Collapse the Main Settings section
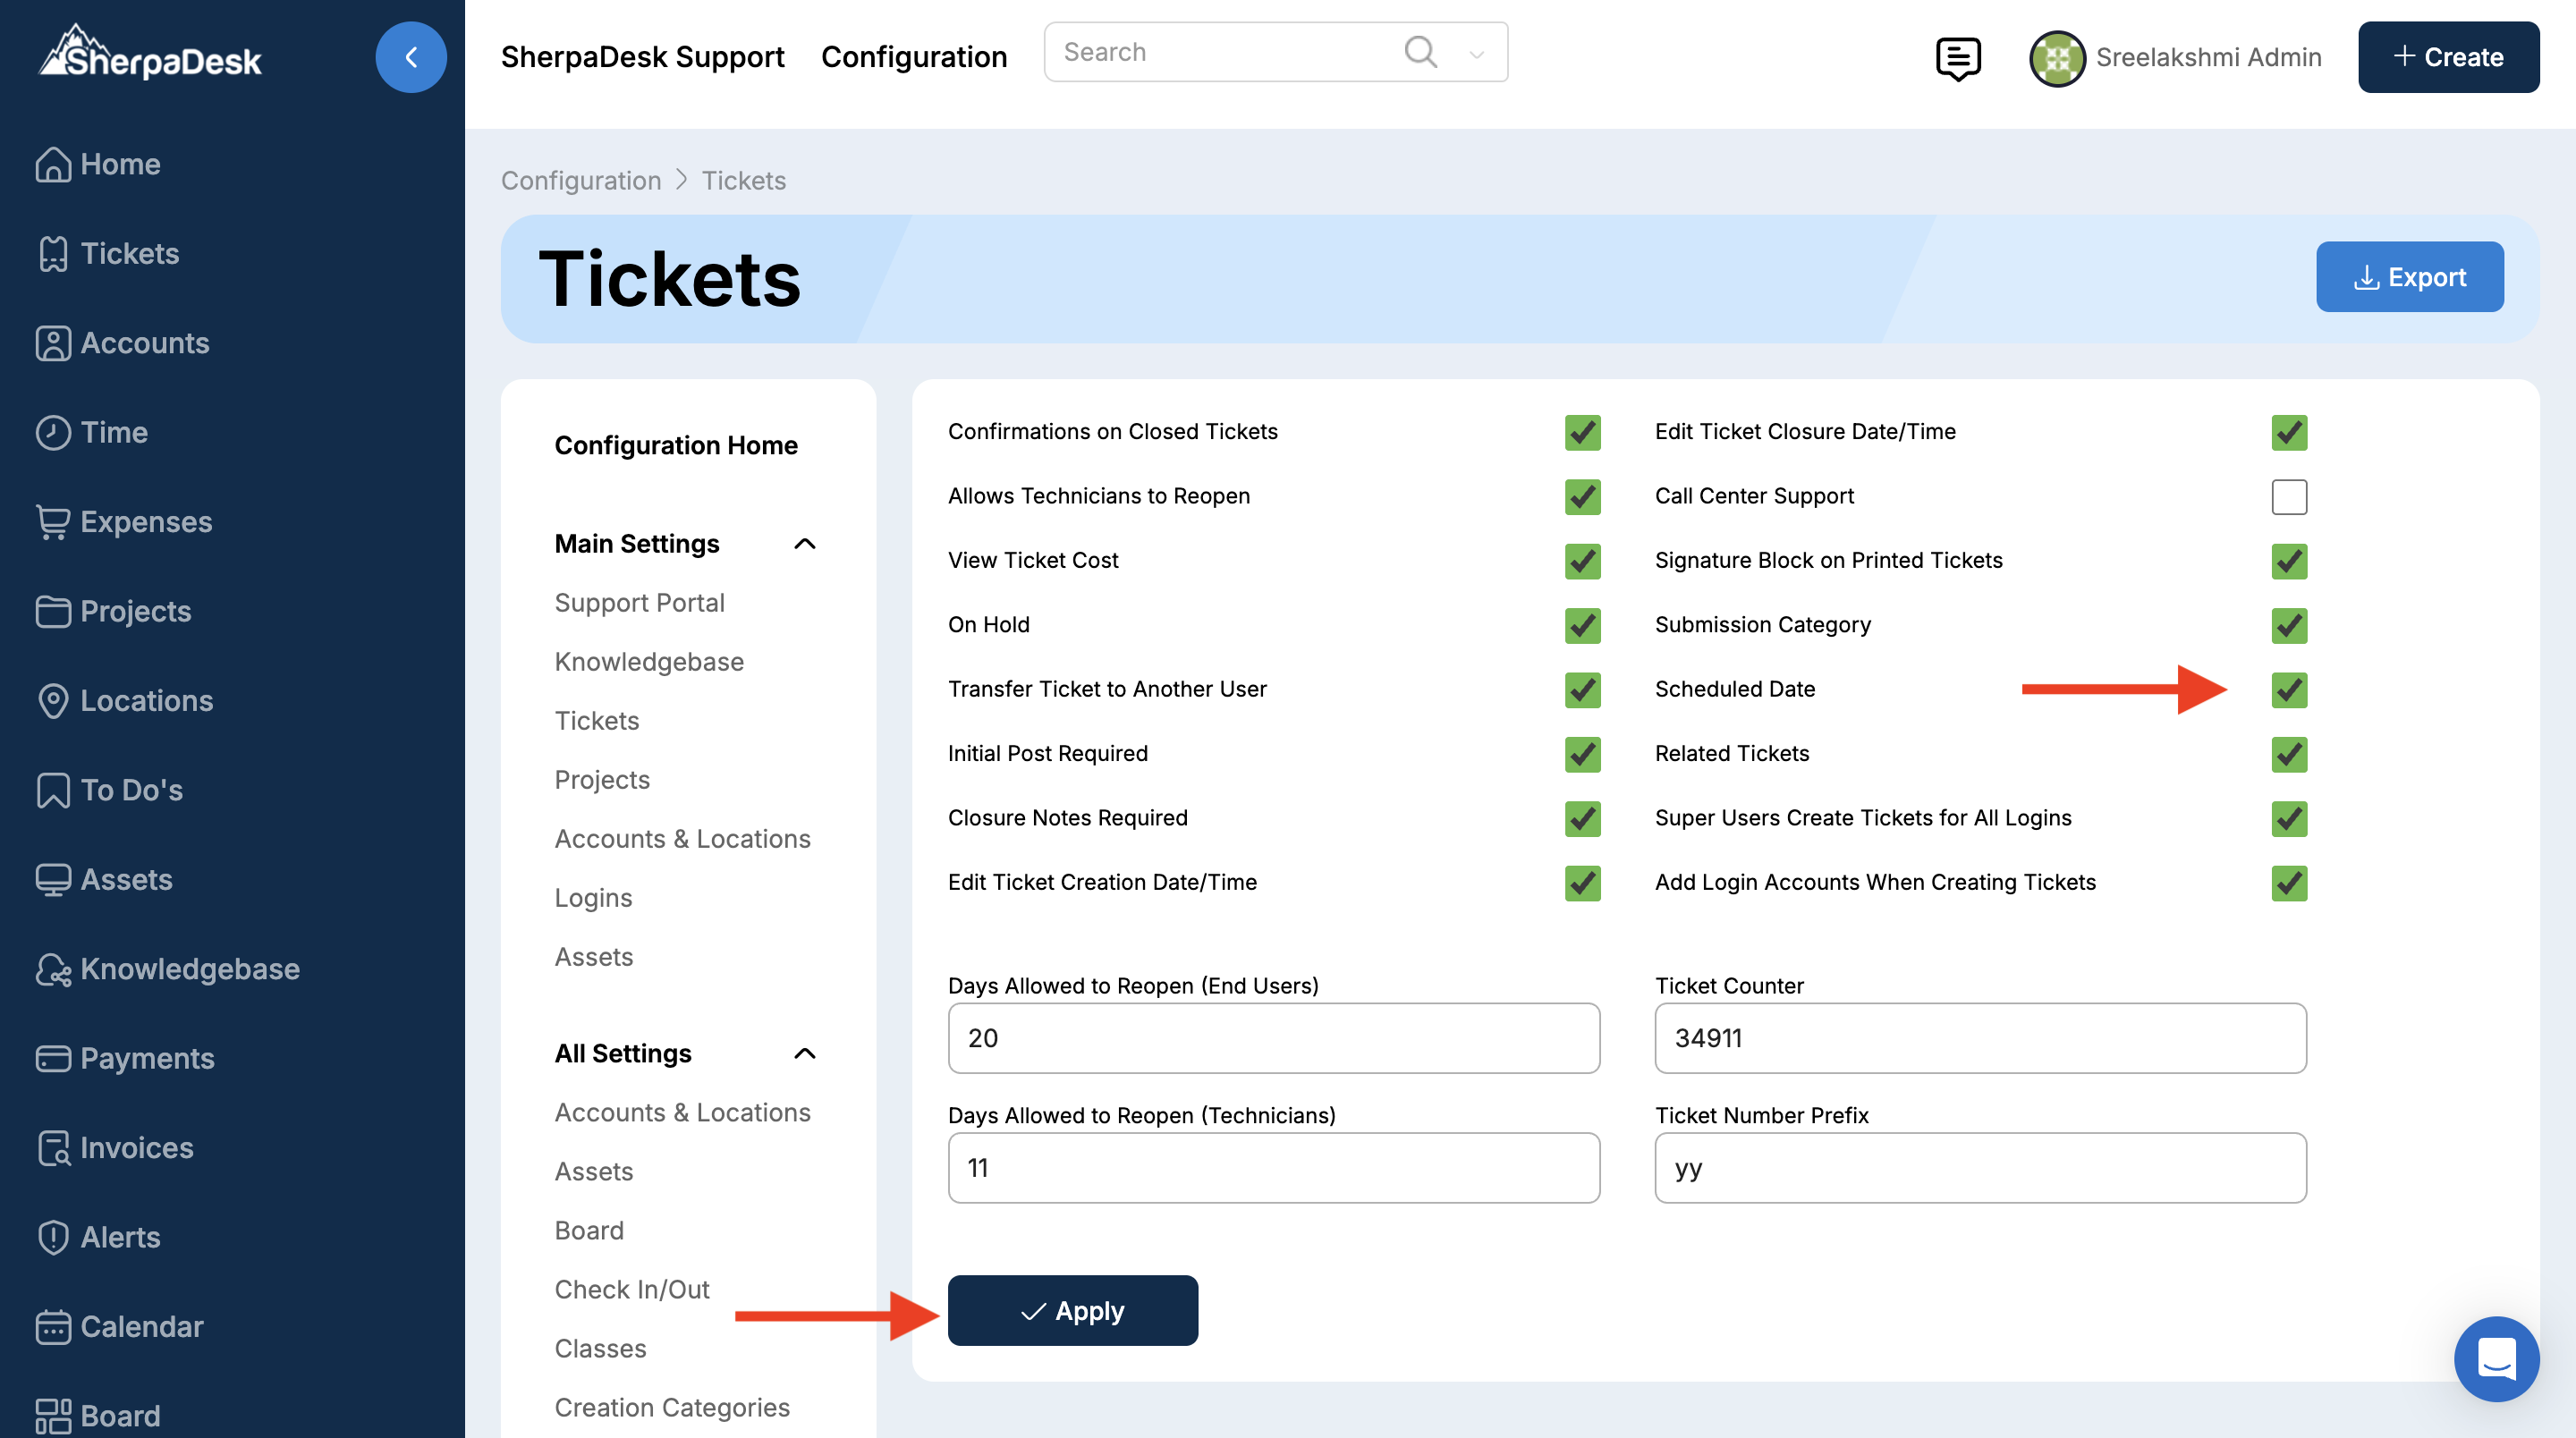This screenshot has width=2576, height=1438. coord(804,544)
